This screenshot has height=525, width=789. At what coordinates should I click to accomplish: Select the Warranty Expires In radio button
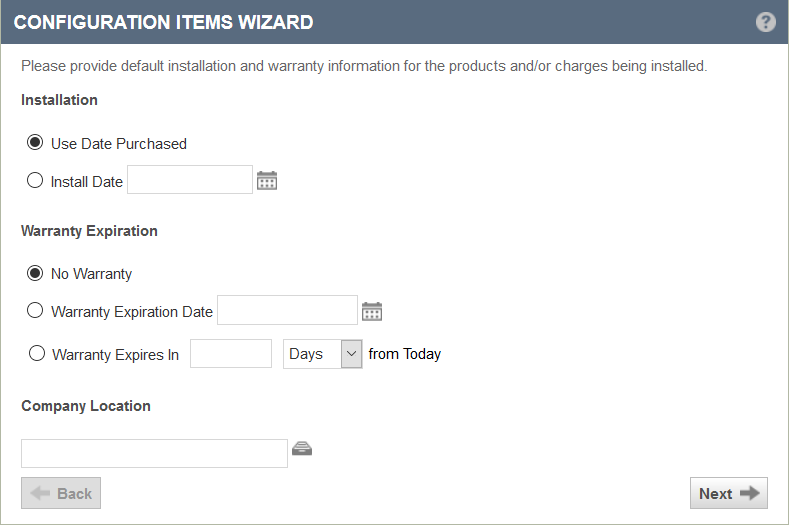click(37, 353)
